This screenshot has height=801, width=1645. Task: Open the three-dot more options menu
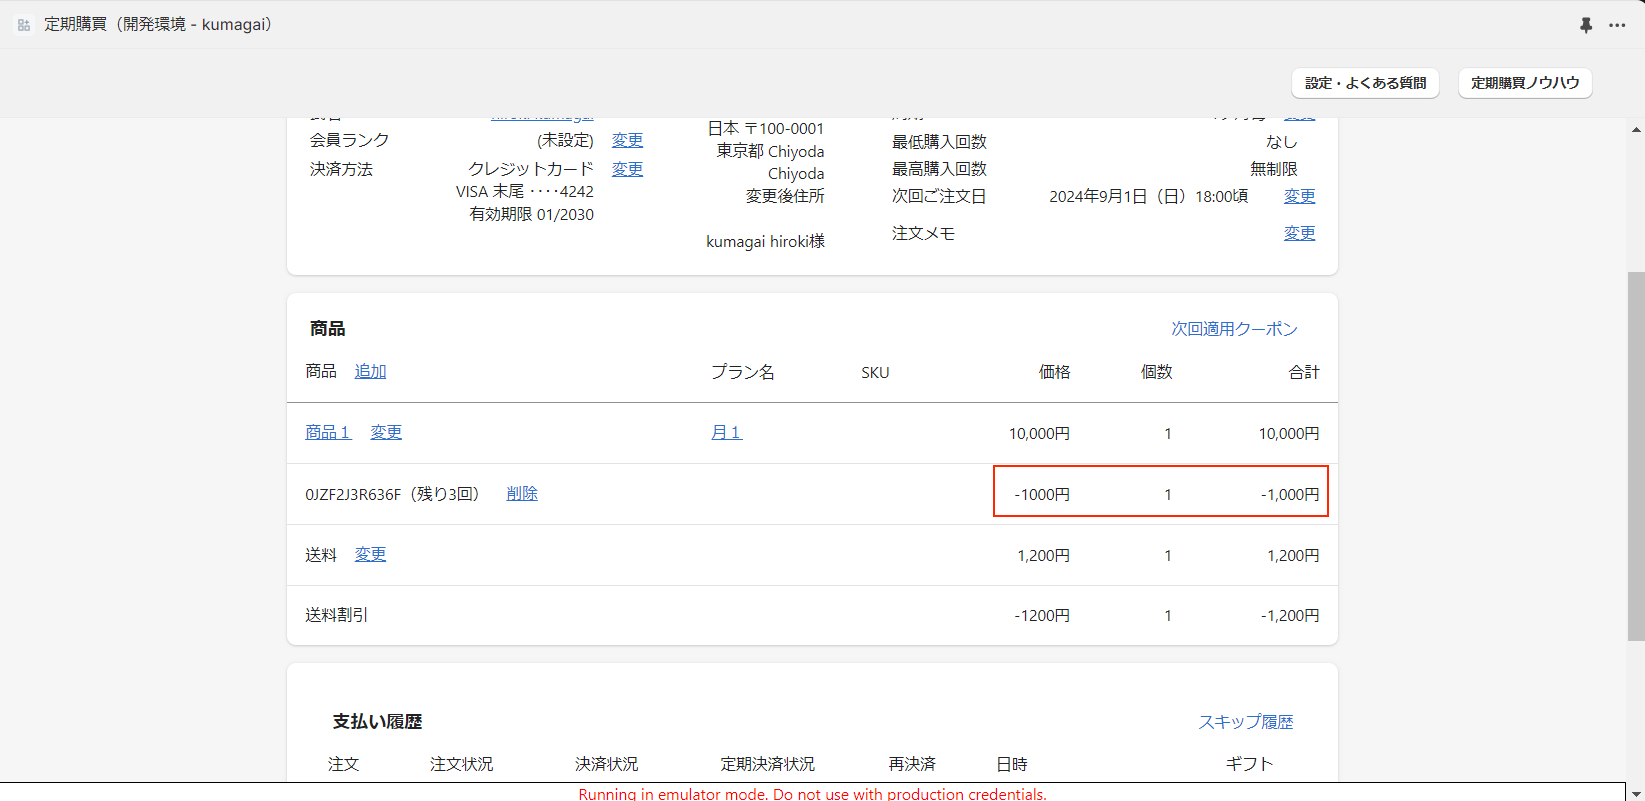1617,25
